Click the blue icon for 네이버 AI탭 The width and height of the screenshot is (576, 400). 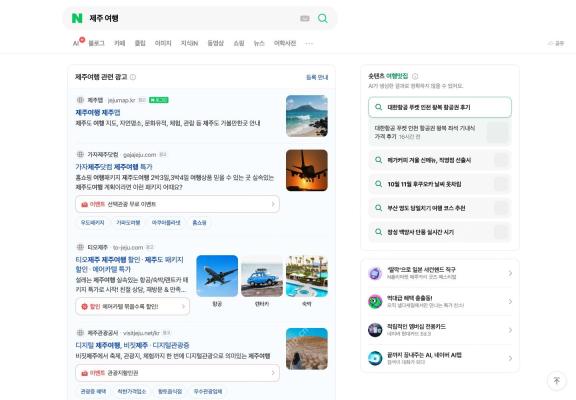(375, 358)
